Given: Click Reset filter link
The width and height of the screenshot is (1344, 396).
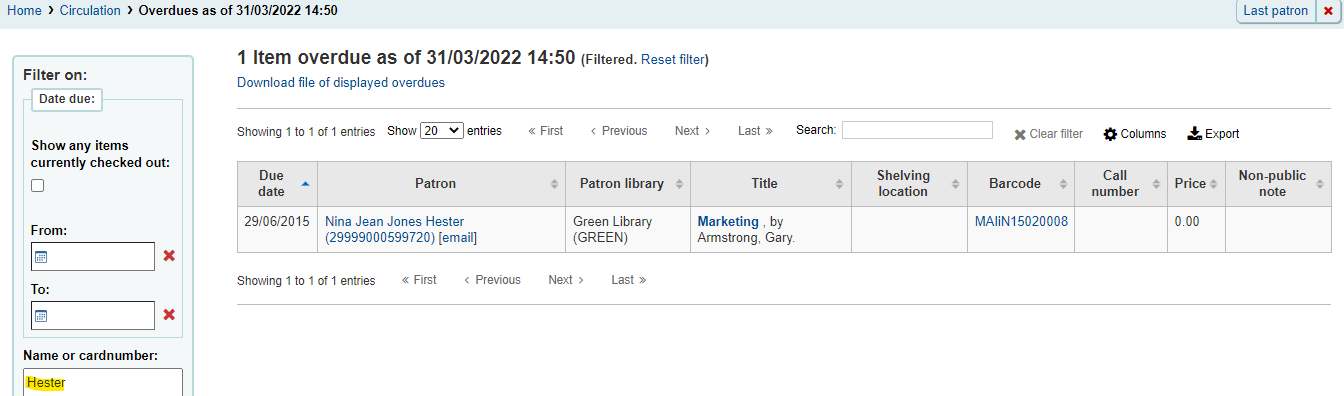Looking at the screenshot, I should pyautogui.click(x=673, y=60).
